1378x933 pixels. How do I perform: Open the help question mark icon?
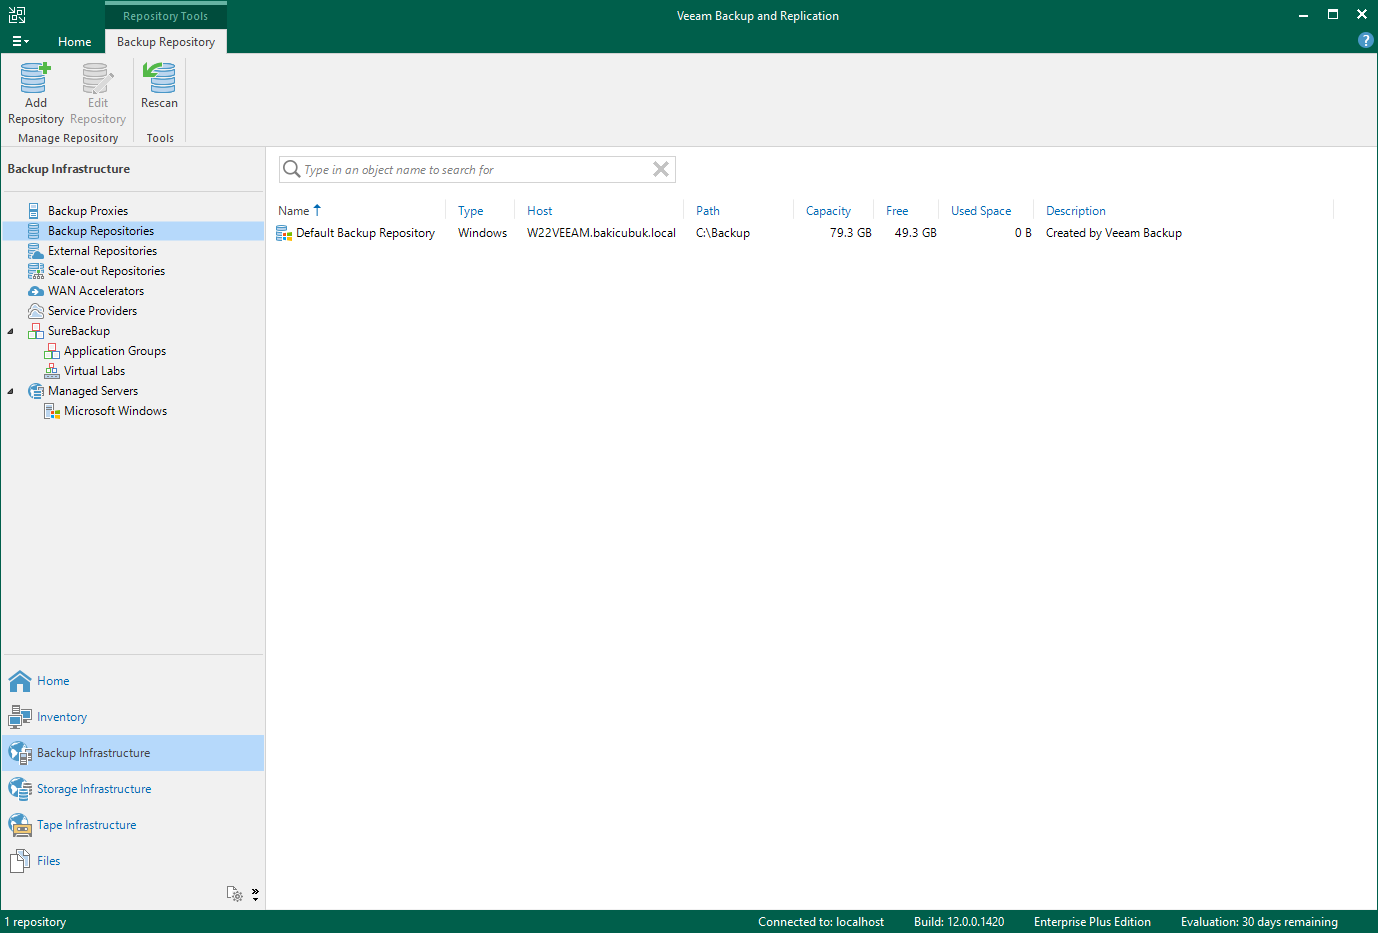click(1365, 40)
